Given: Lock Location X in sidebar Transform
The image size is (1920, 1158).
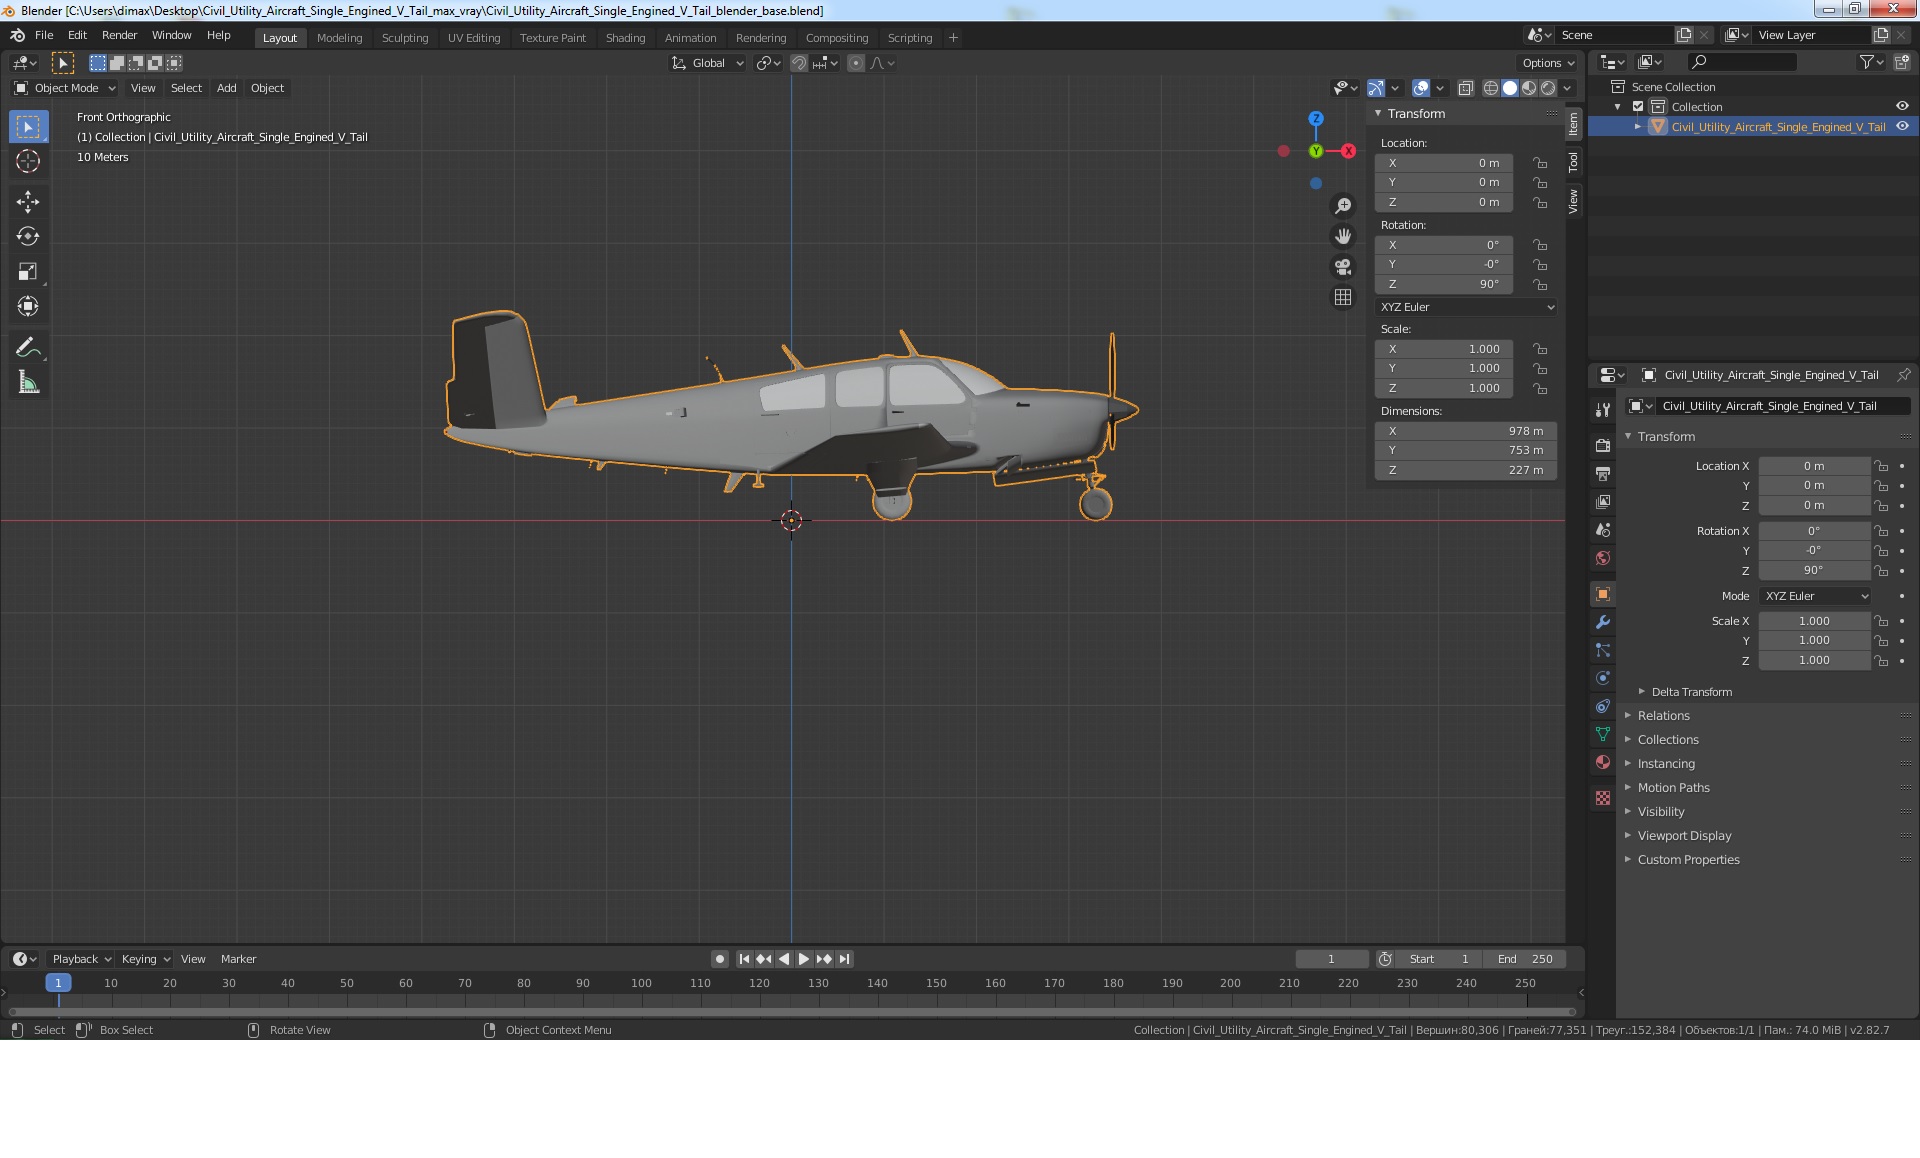Looking at the screenshot, I should coord(1540,163).
